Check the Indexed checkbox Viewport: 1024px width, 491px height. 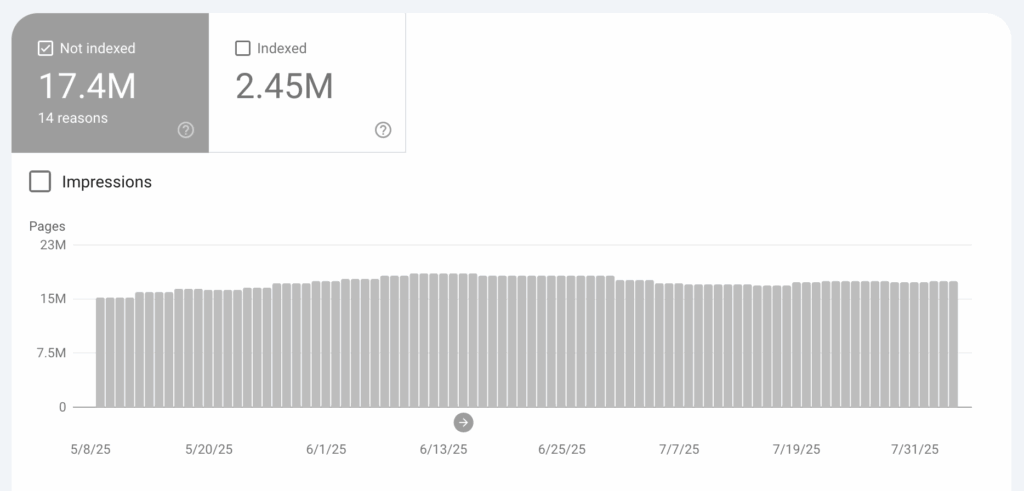coord(242,48)
